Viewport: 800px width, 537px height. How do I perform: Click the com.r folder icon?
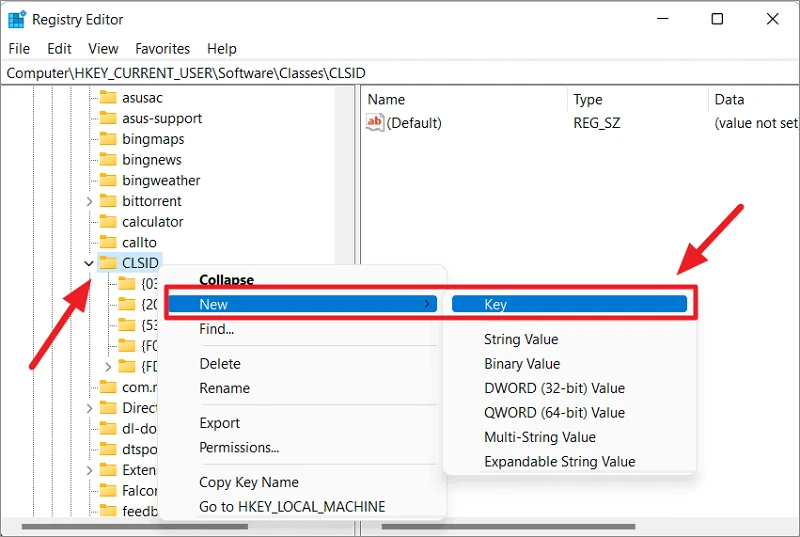[x=108, y=387]
